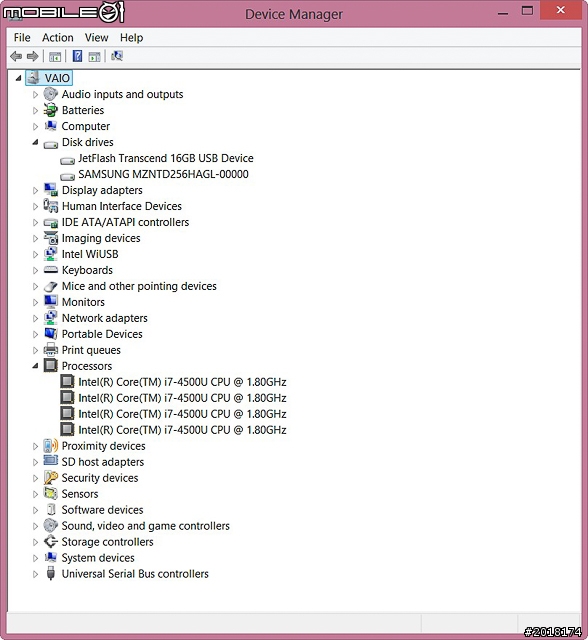Click the Universal Serial Bus controllers icon
Screen dimensions: 588x640
tap(51, 573)
